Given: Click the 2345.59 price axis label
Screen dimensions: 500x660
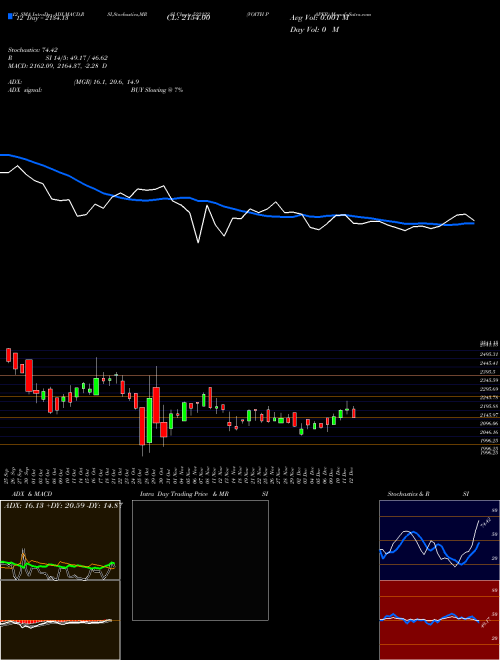Looking at the screenshot, I should tap(489, 380).
